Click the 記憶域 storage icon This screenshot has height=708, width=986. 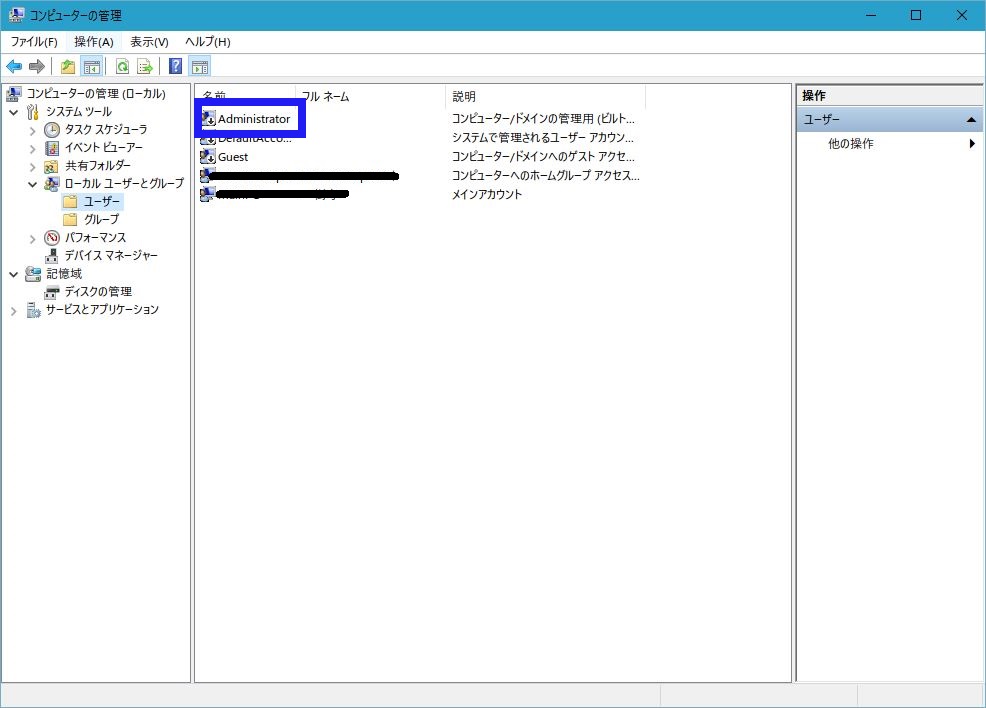pos(33,274)
